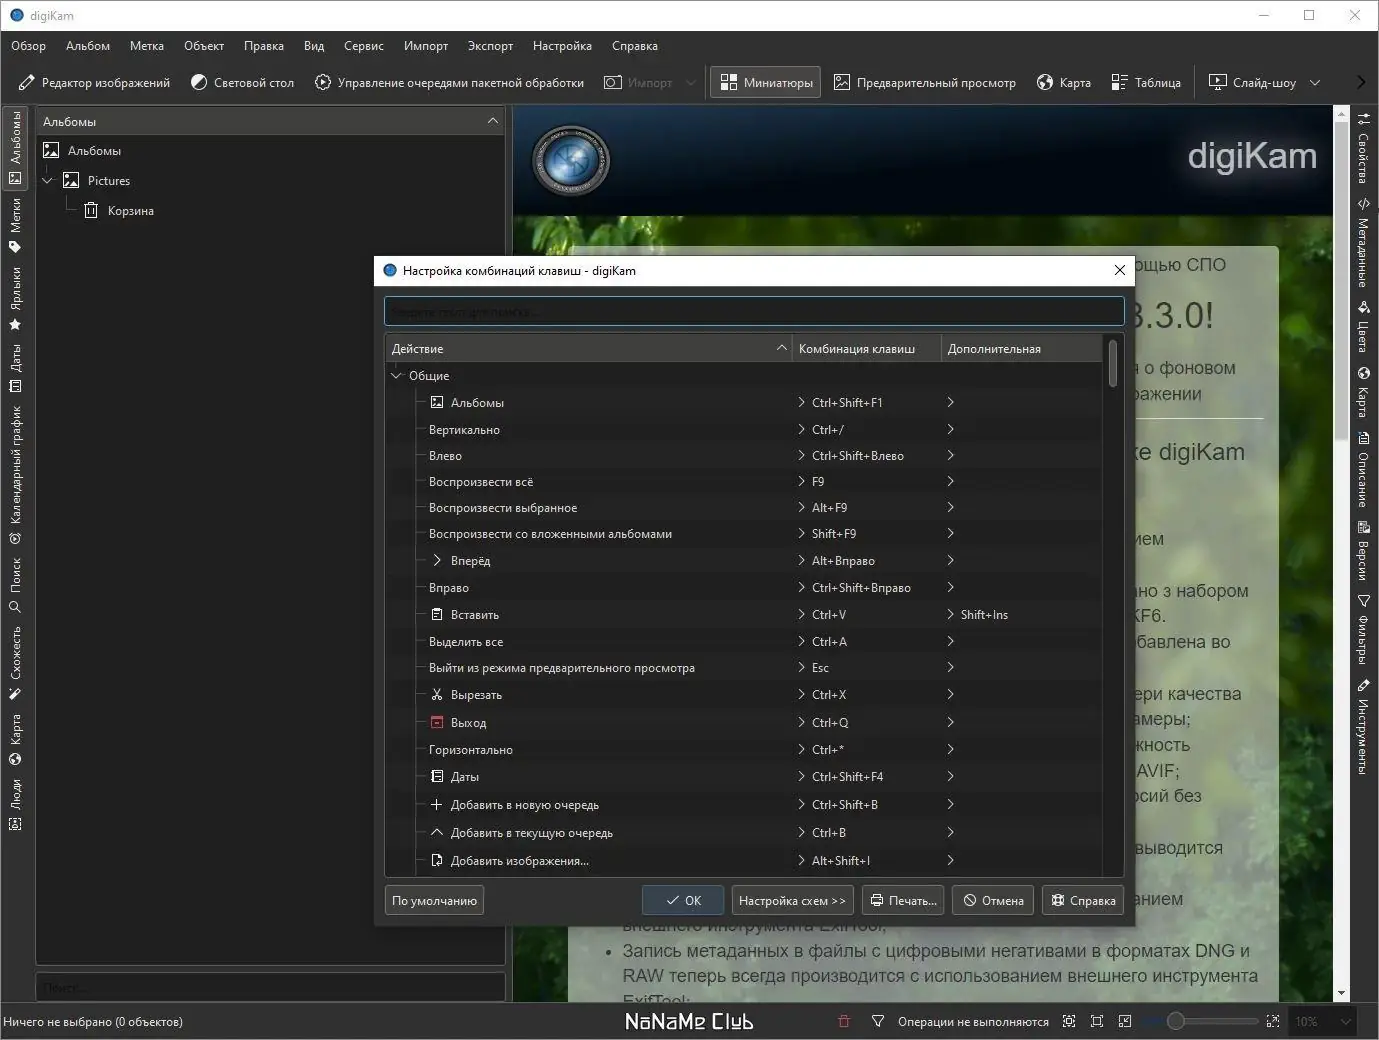Image resolution: width=1379 pixels, height=1040 pixels.
Task: Click the Комбинация клавиш column header
Action: coord(867,348)
